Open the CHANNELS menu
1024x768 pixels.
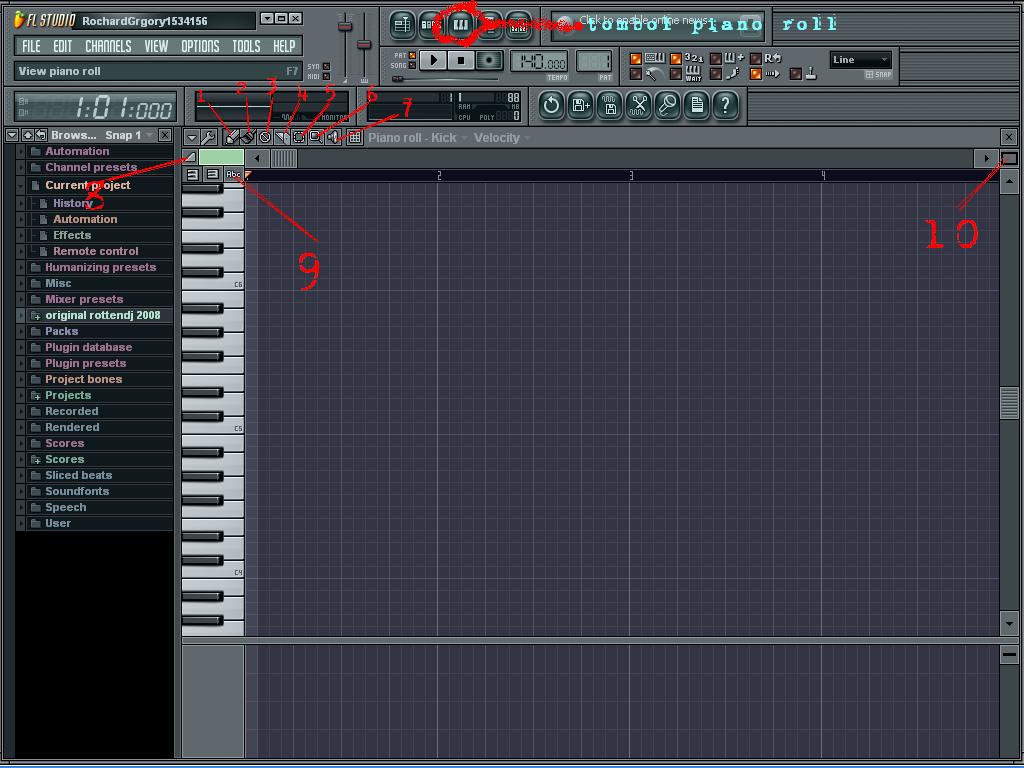coord(108,45)
